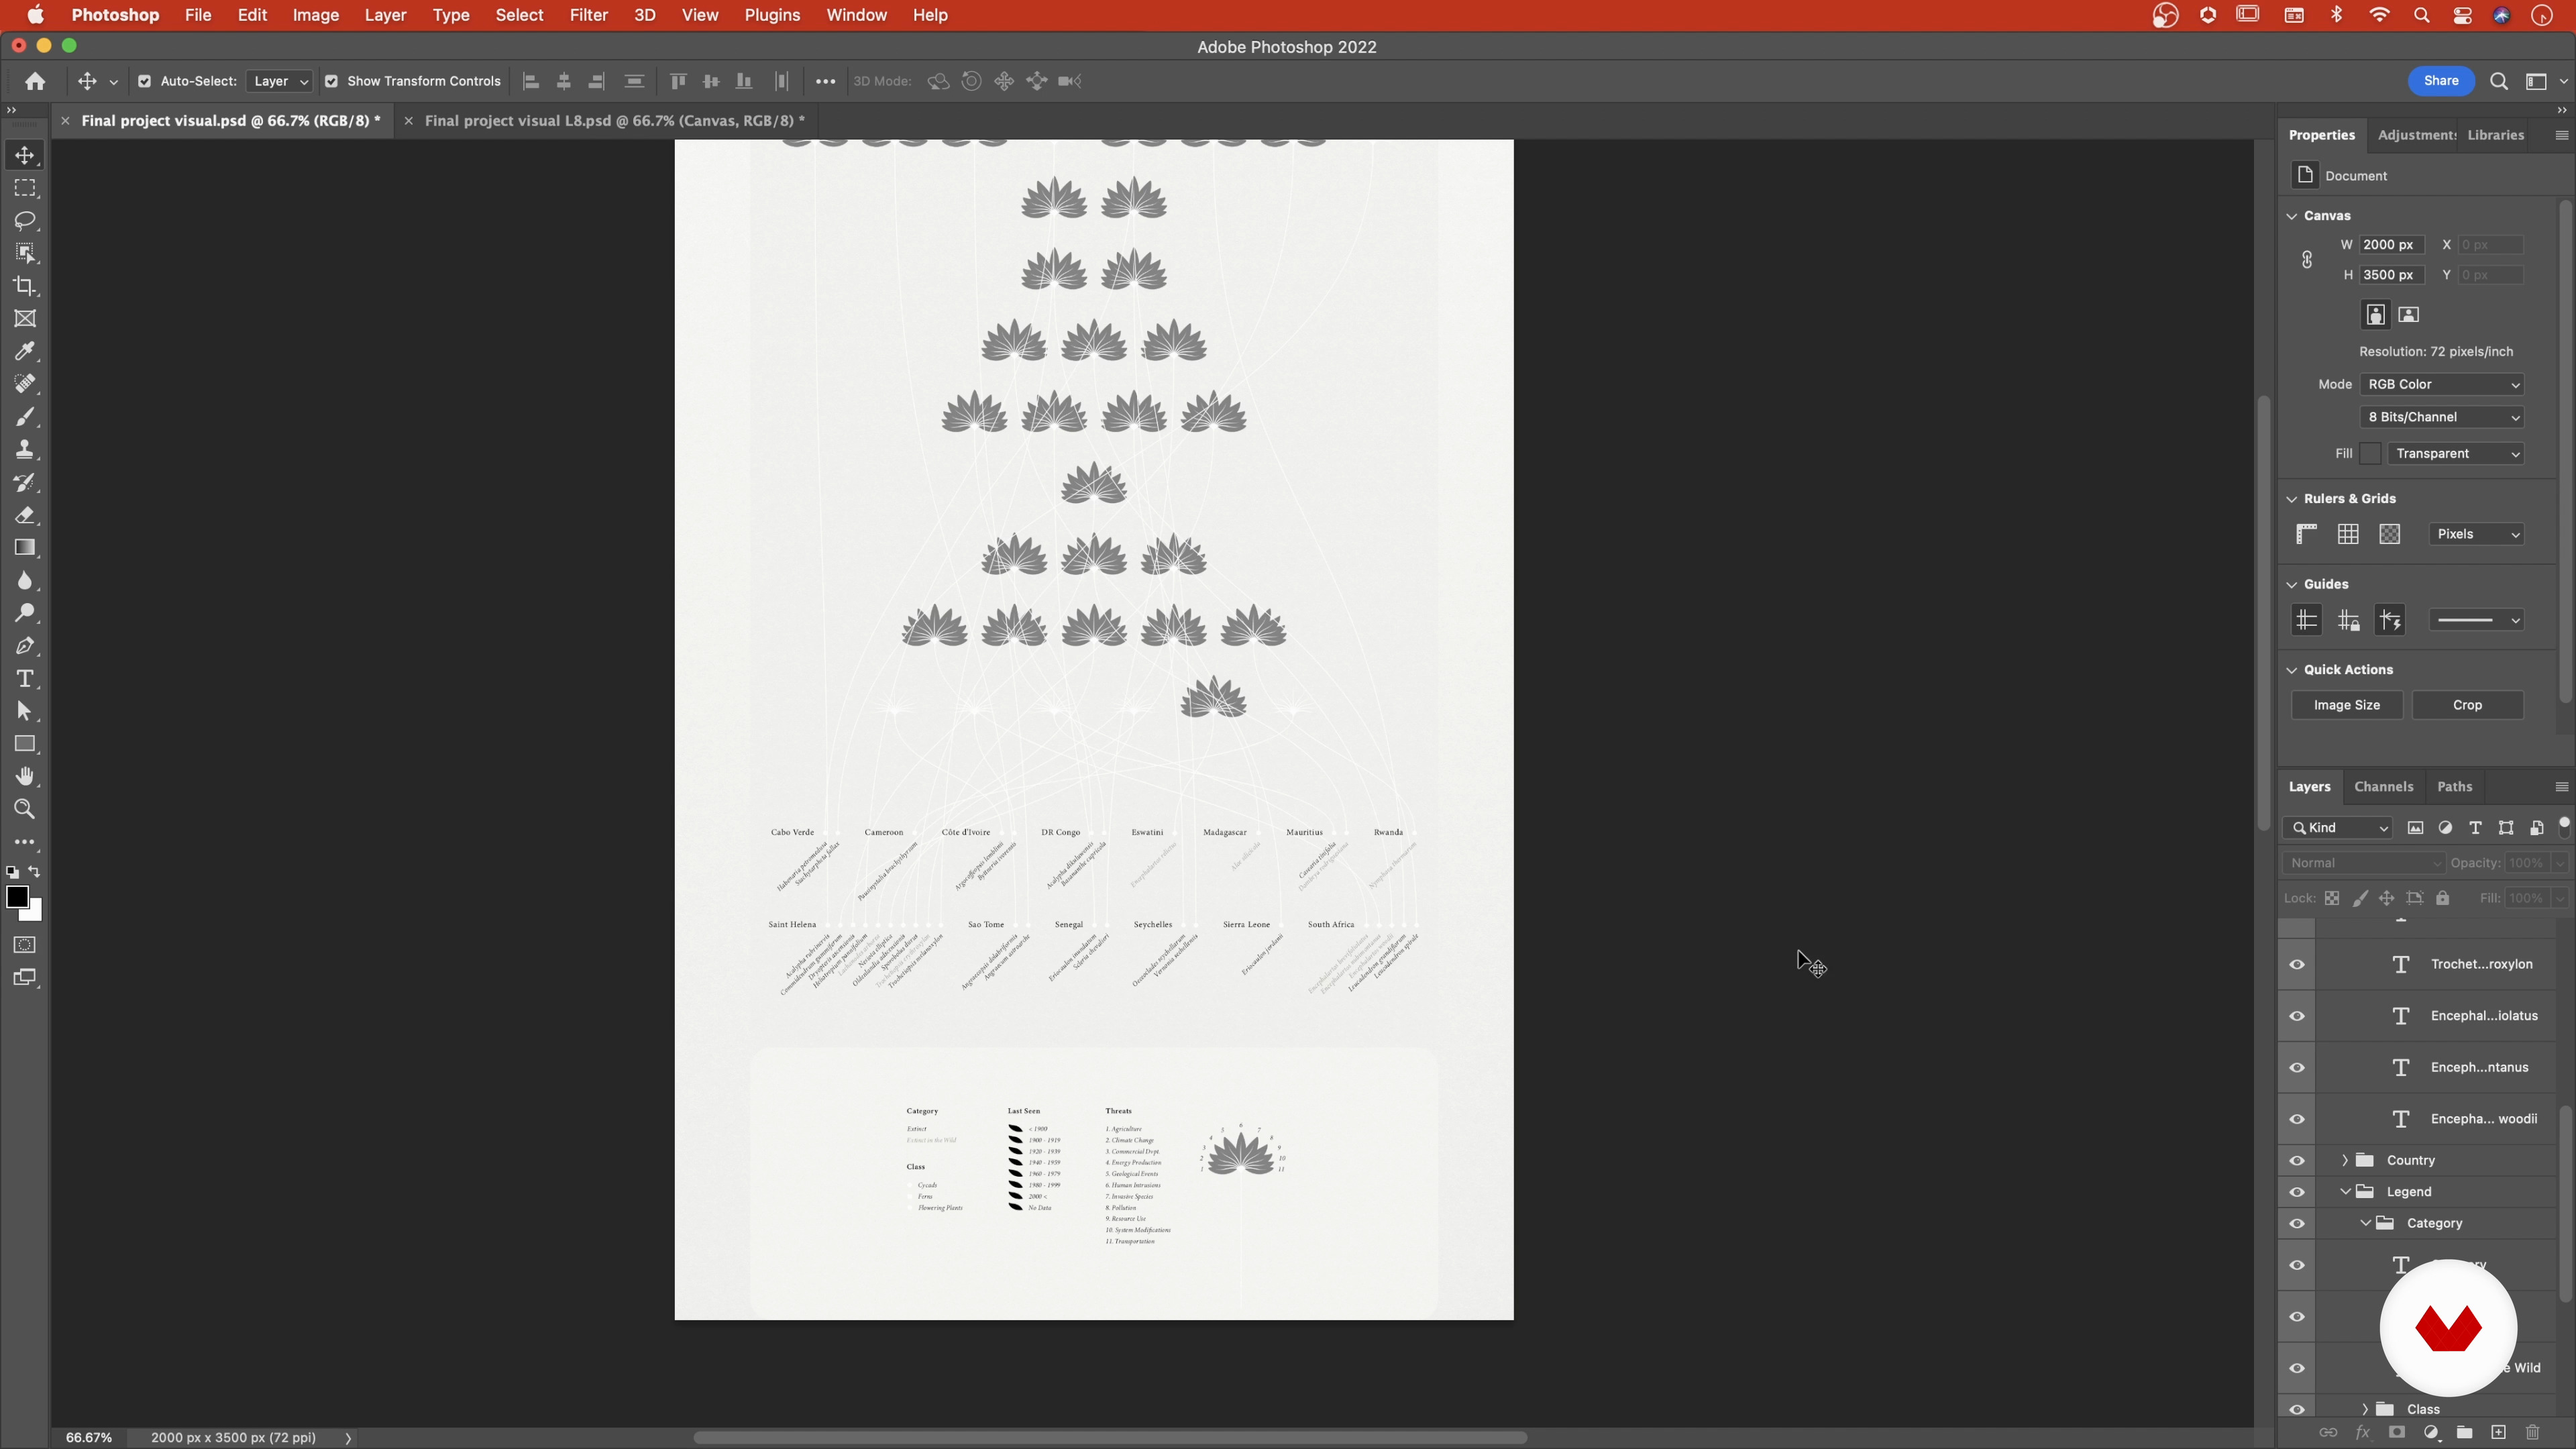Select the Path Selection tool
Viewport: 2576px width, 1449px height.
25,711
